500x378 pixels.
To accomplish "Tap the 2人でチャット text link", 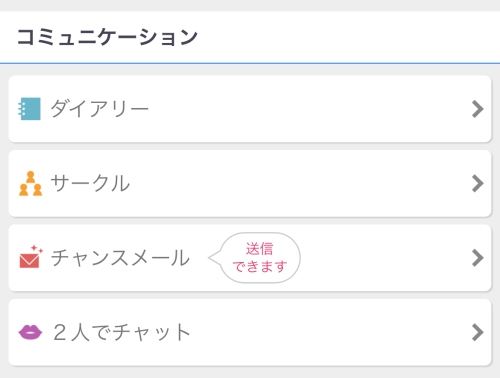I will [x=122, y=332].
